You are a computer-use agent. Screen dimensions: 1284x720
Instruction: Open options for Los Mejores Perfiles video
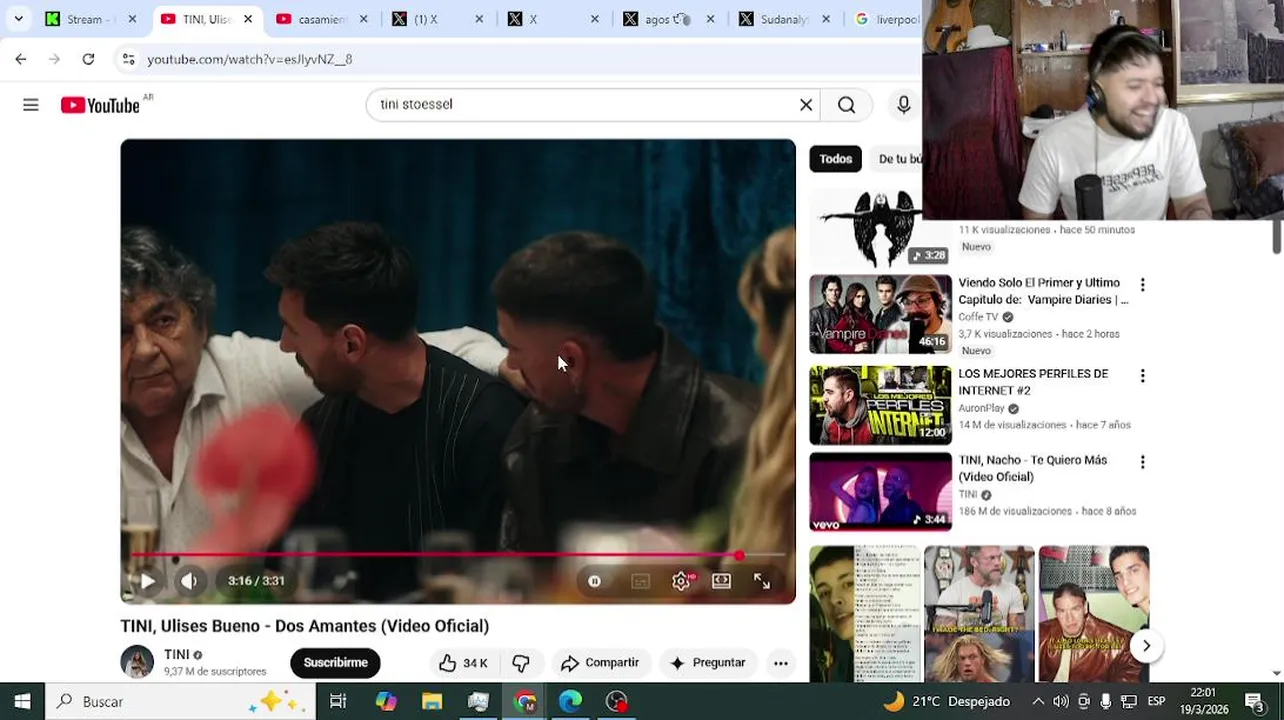(x=1142, y=376)
